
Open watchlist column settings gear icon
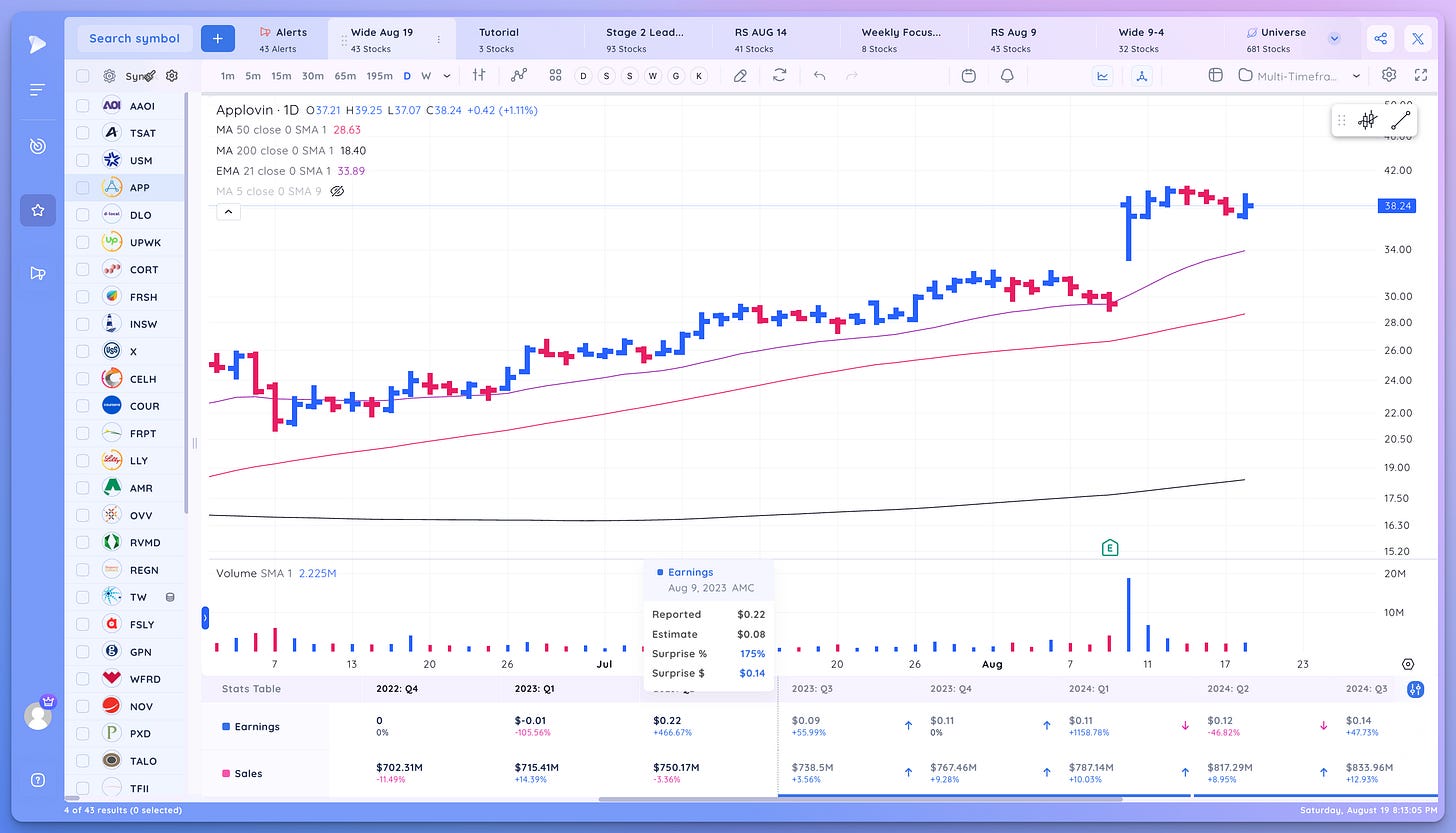pyautogui.click(x=172, y=76)
